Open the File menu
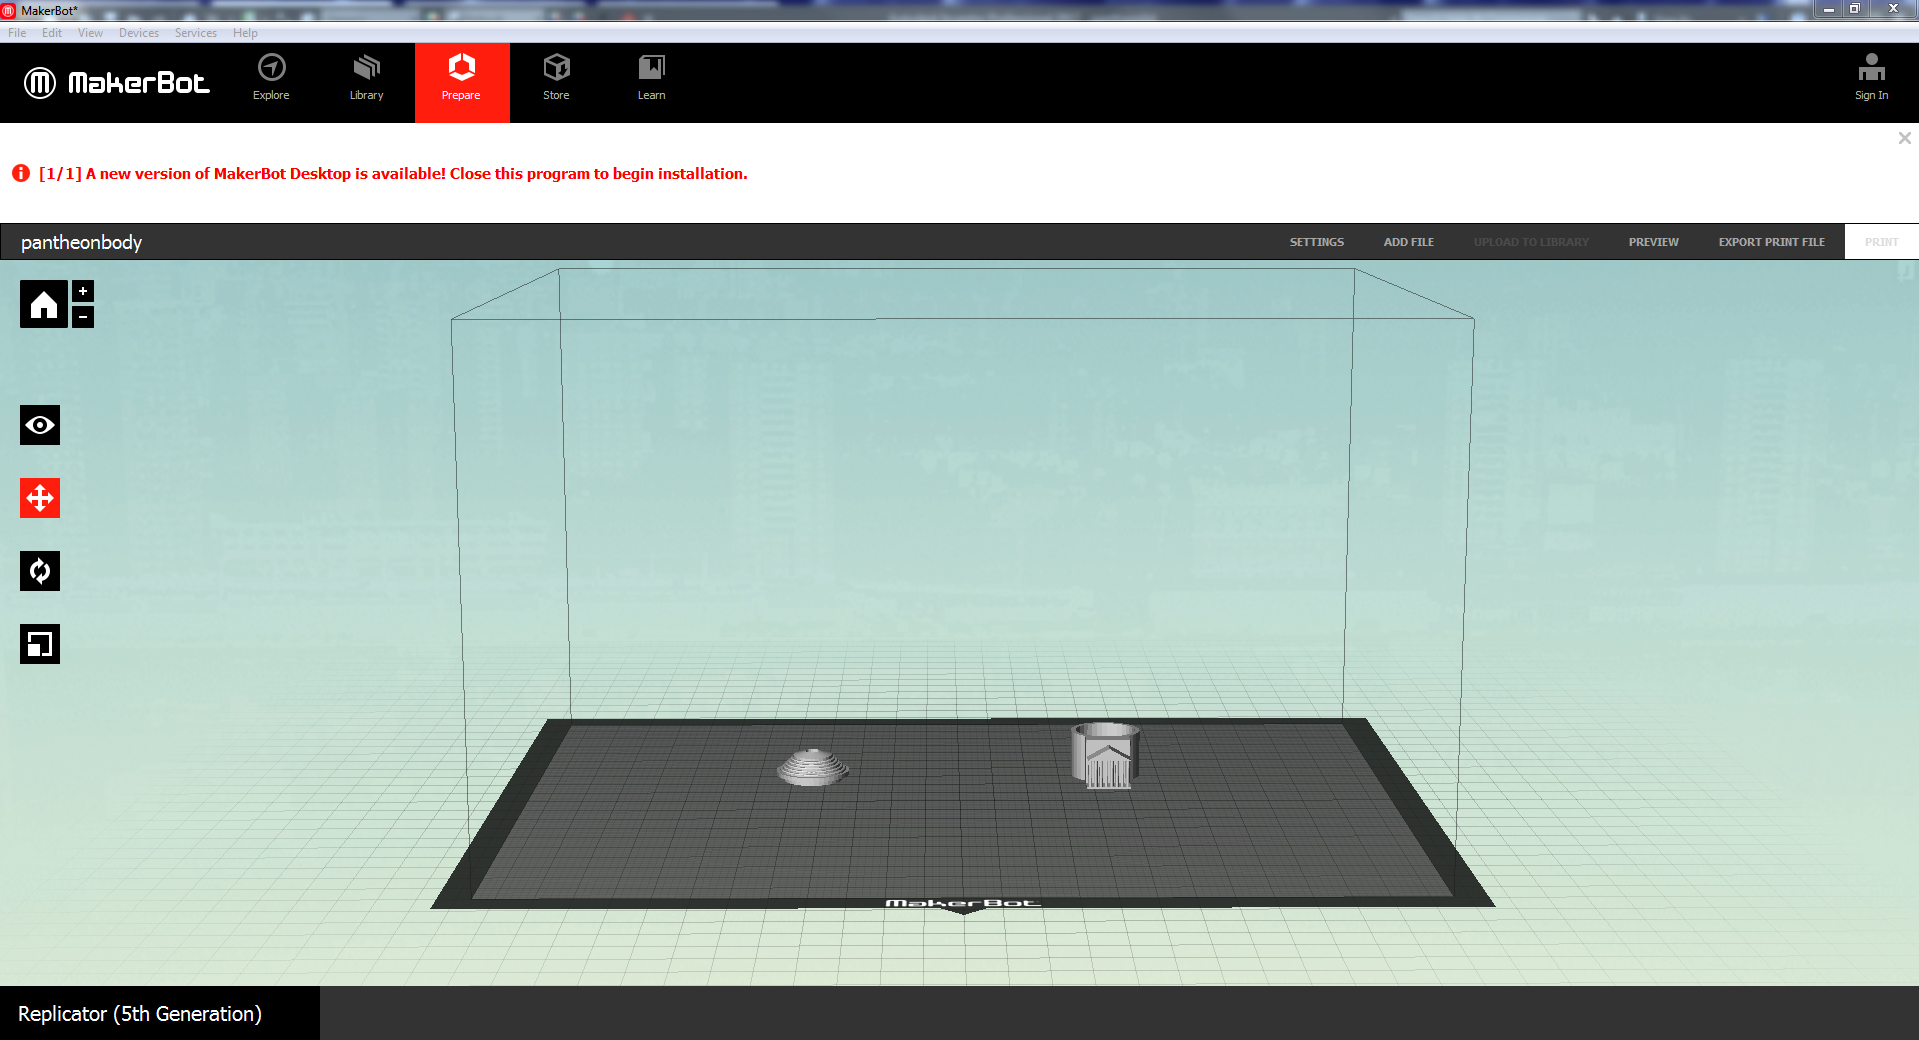 point(17,33)
